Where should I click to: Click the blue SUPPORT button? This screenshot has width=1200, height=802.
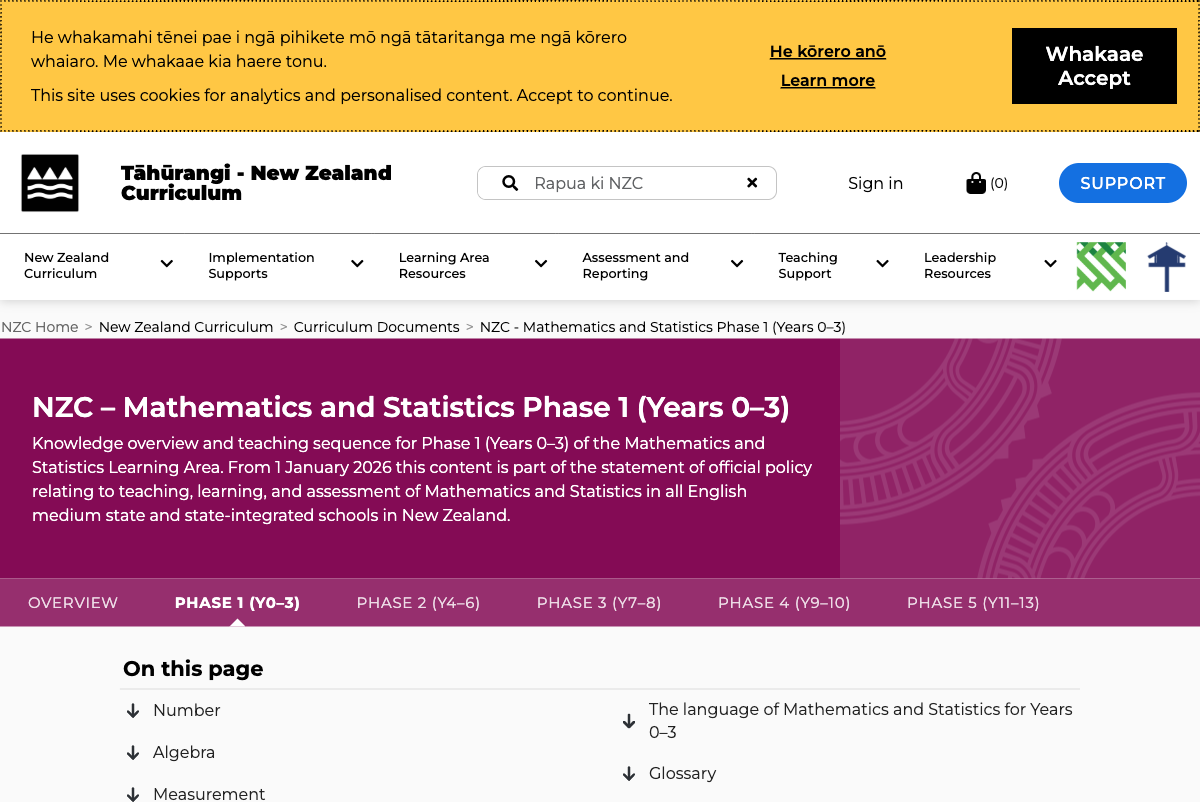[x=1123, y=183]
